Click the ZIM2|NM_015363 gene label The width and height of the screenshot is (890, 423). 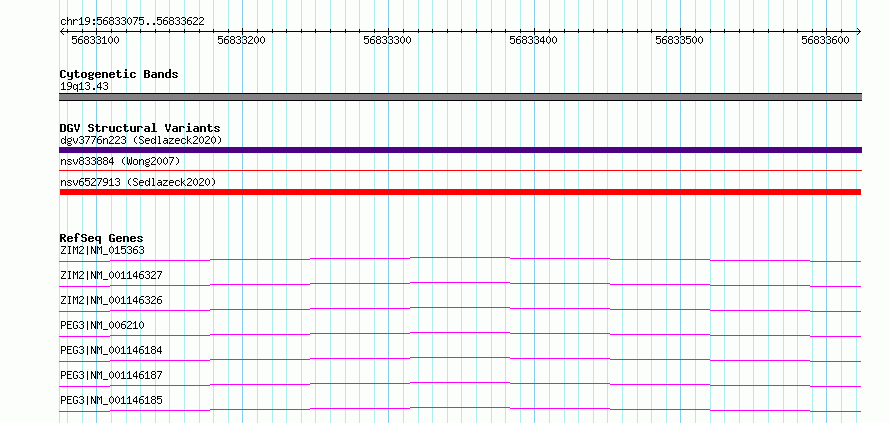[102, 250]
